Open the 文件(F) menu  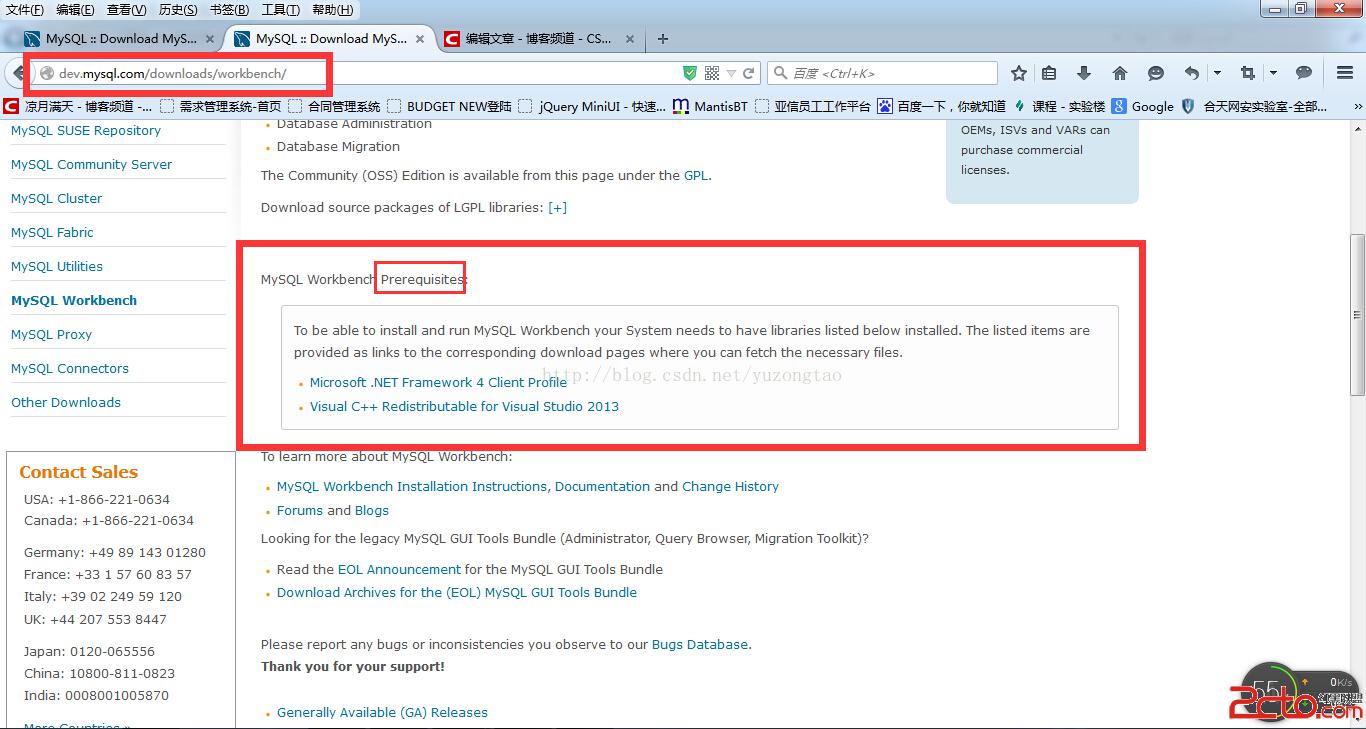tap(25, 10)
